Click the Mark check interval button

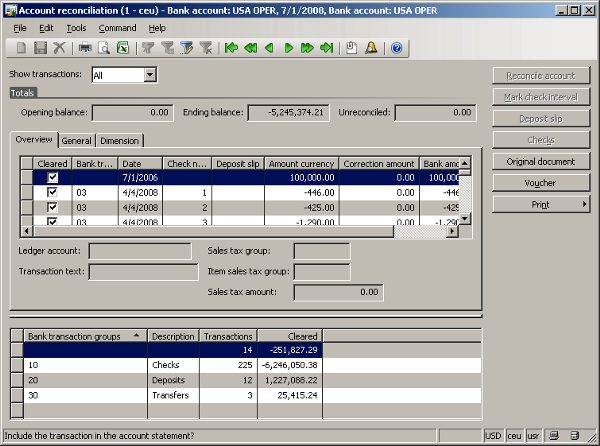point(541,97)
